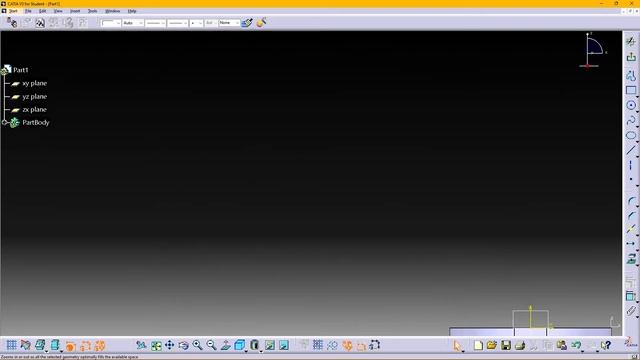Click the Painter graphic properties icon

click(x=247, y=23)
